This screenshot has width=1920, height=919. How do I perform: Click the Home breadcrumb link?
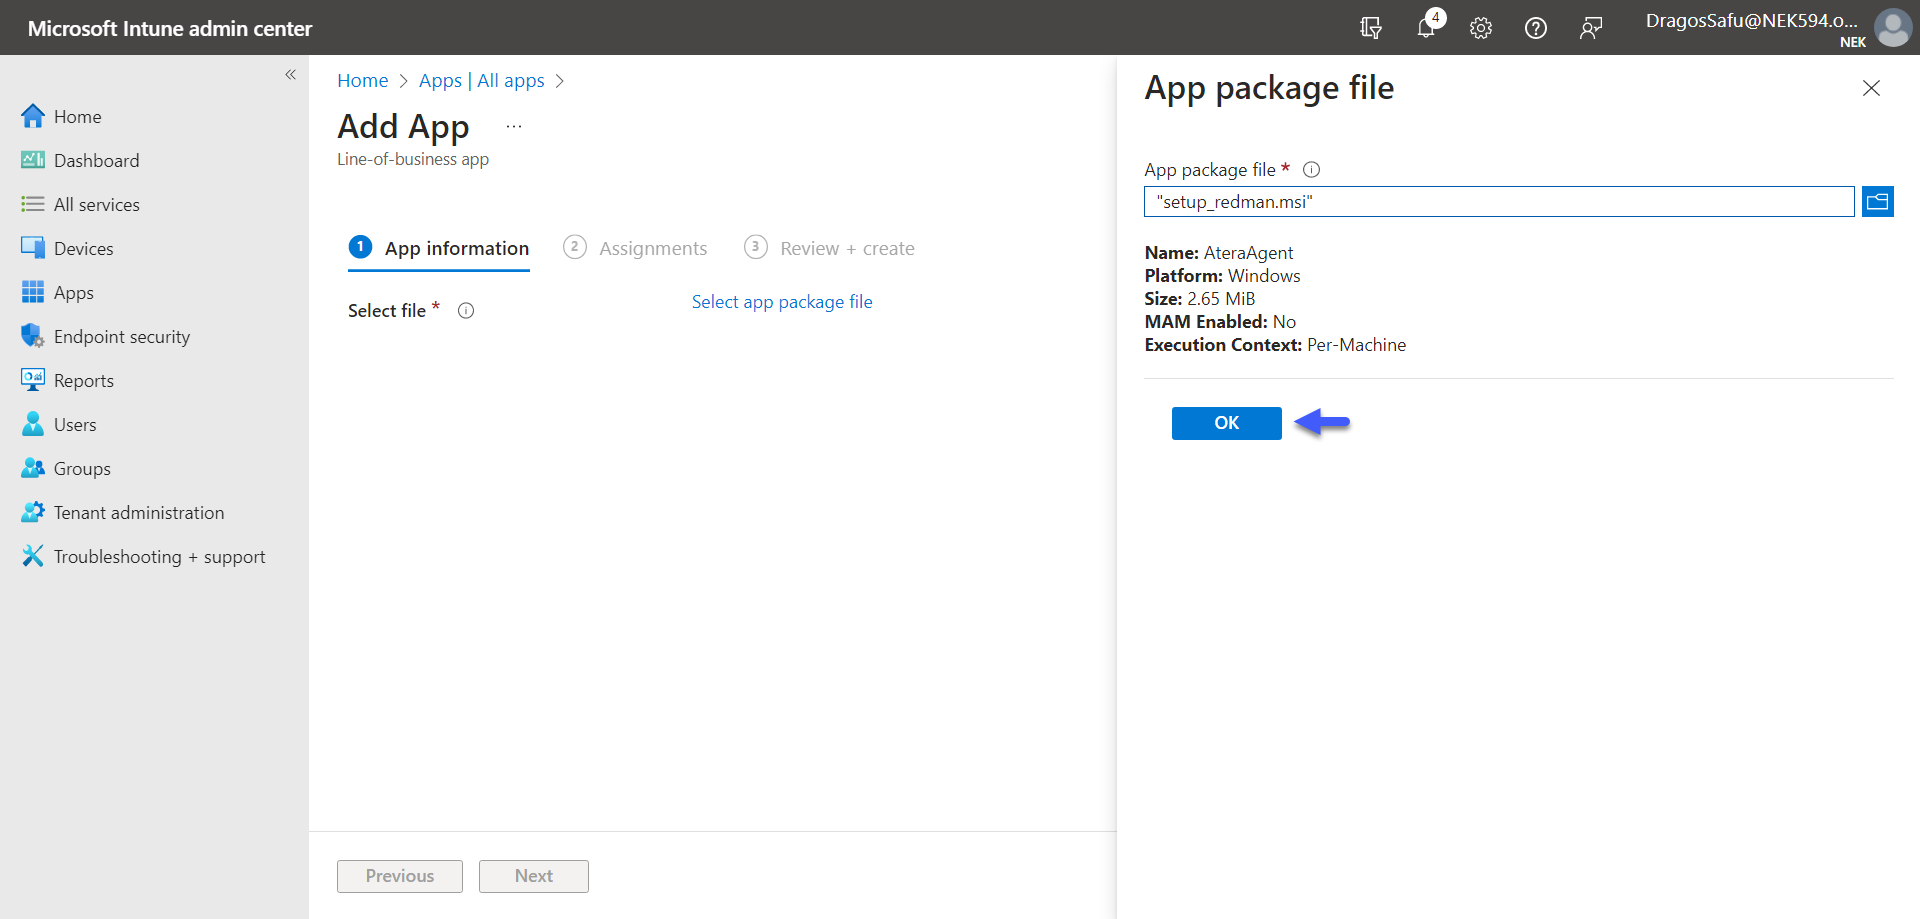362,81
